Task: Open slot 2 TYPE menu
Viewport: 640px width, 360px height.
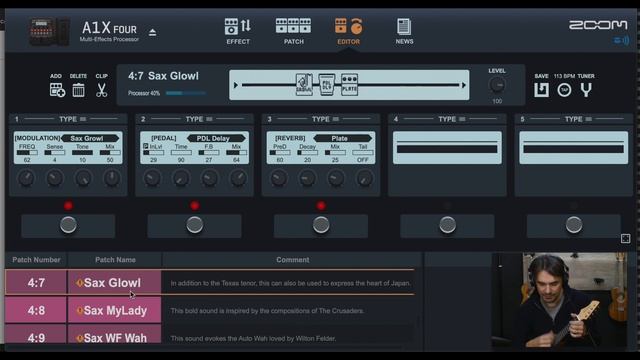Action: tap(199, 119)
